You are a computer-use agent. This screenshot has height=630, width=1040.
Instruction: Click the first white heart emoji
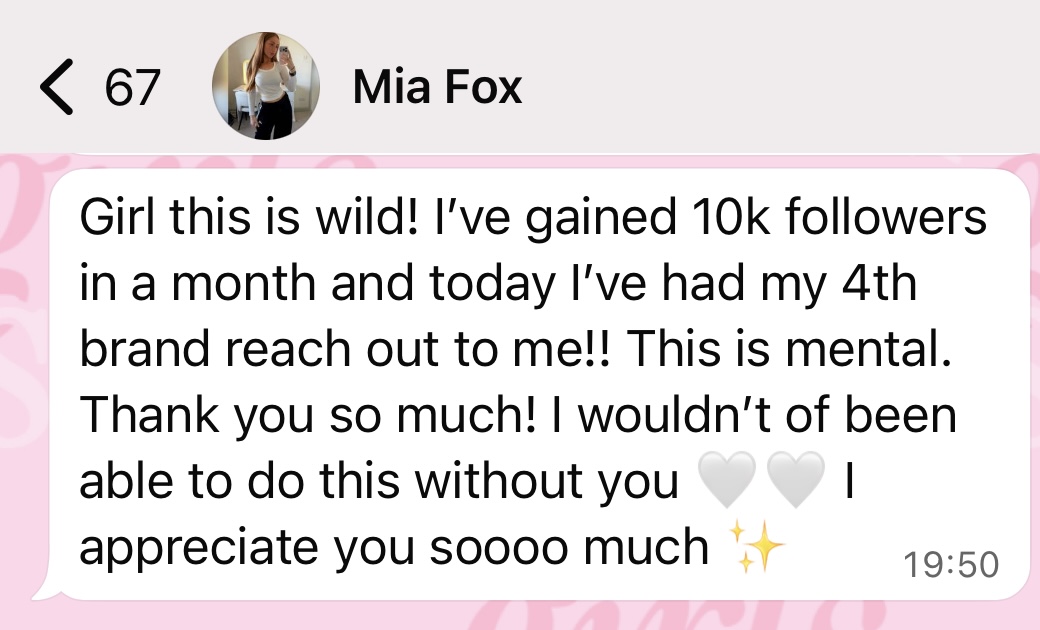tap(728, 479)
